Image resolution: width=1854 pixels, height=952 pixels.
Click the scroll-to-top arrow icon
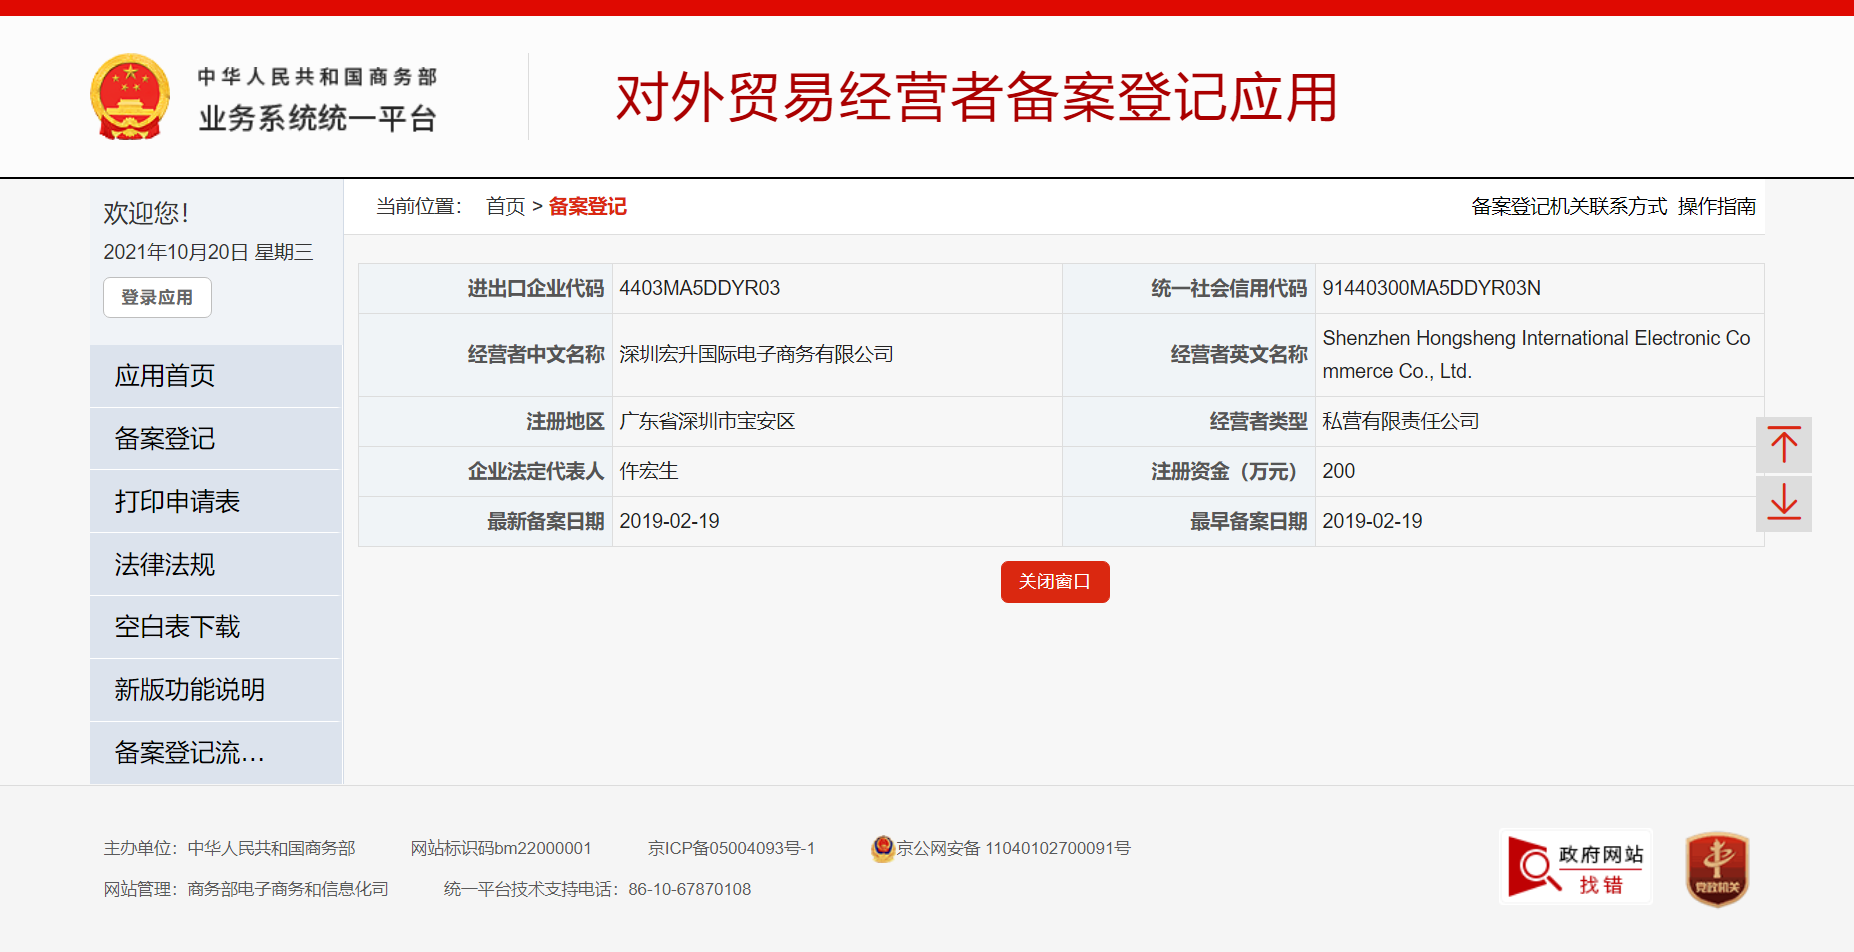[x=1784, y=445]
